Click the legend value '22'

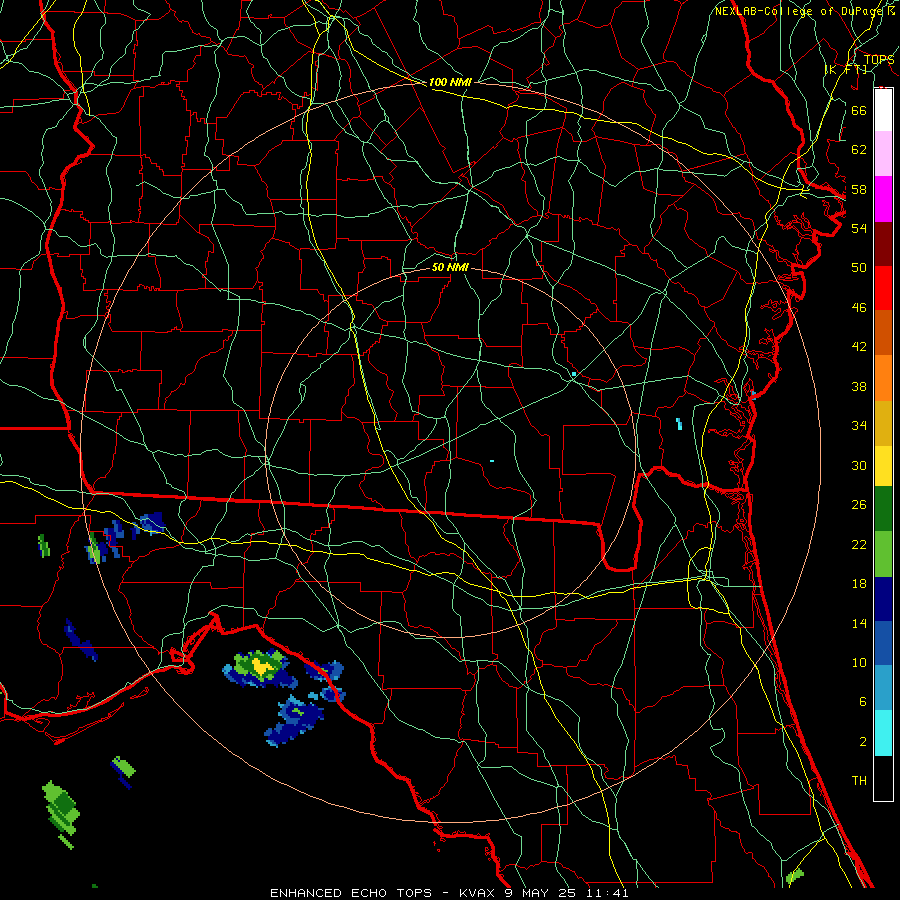point(859,544)
